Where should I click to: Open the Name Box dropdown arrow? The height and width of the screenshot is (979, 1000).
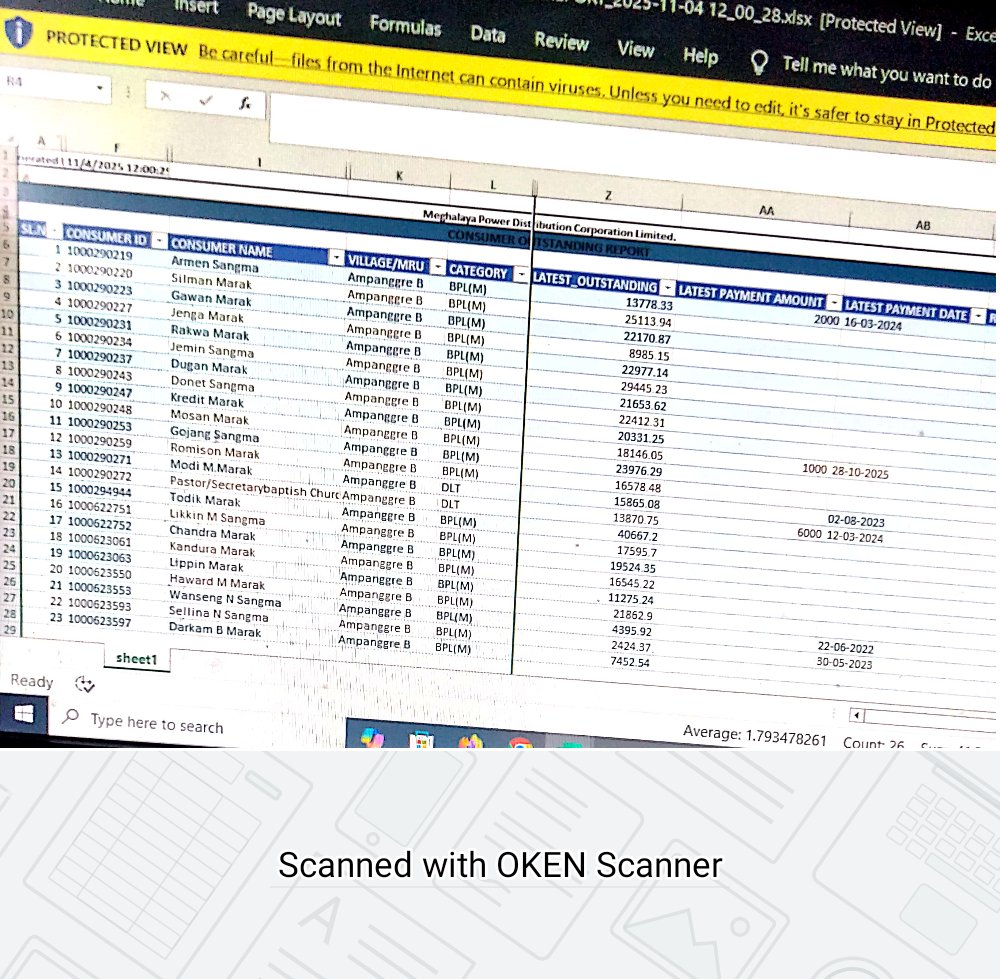pos(99,87)
